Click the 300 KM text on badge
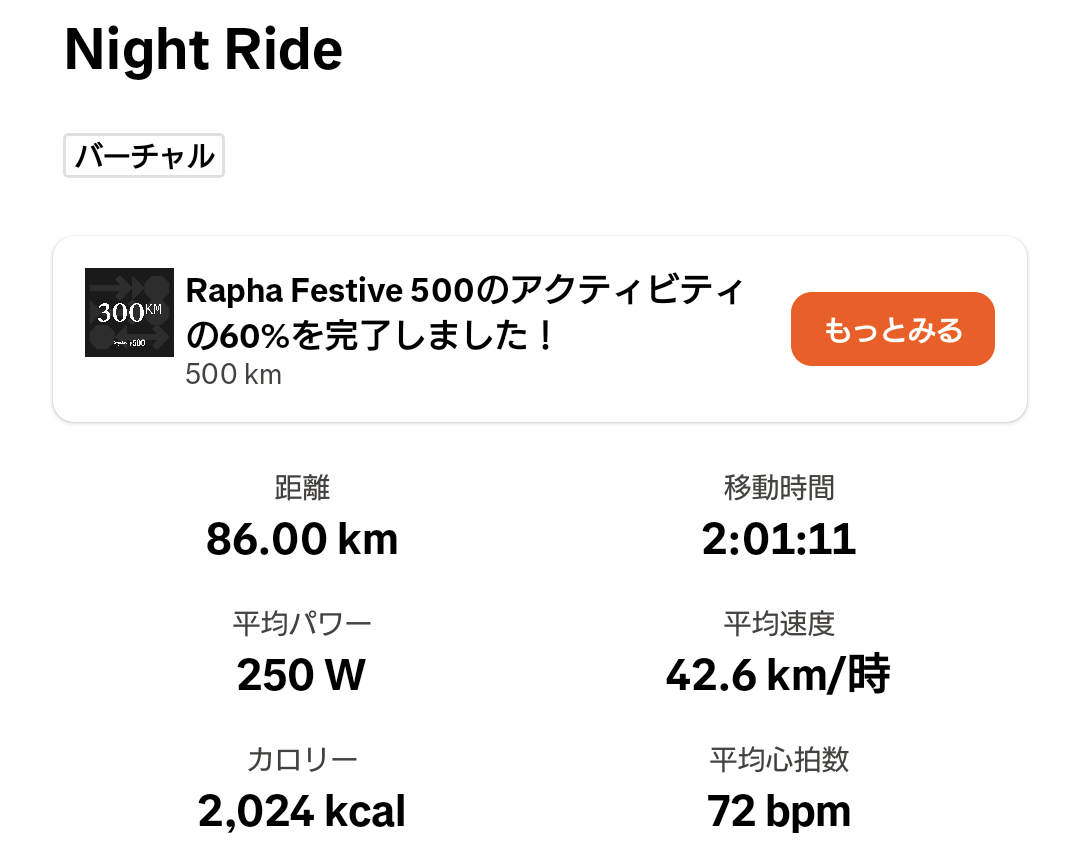Screen dimensions: 1080x867 [x=127, y=312]
